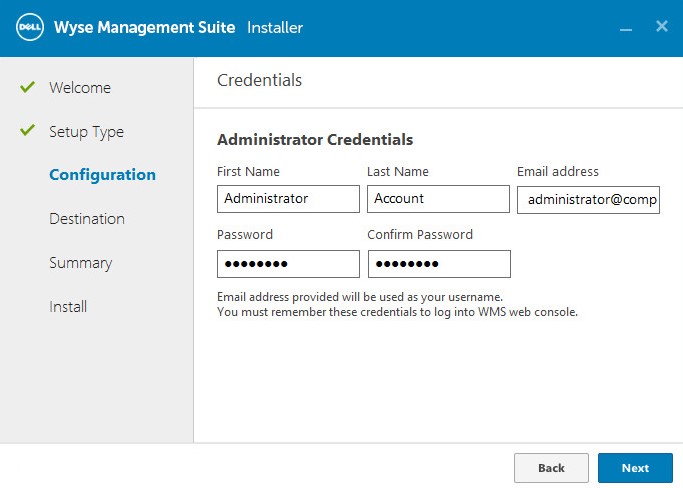Viewport: 683px width, 488px height.
Task: Select the Install step in sidebar
Action: tap(68, 307)
